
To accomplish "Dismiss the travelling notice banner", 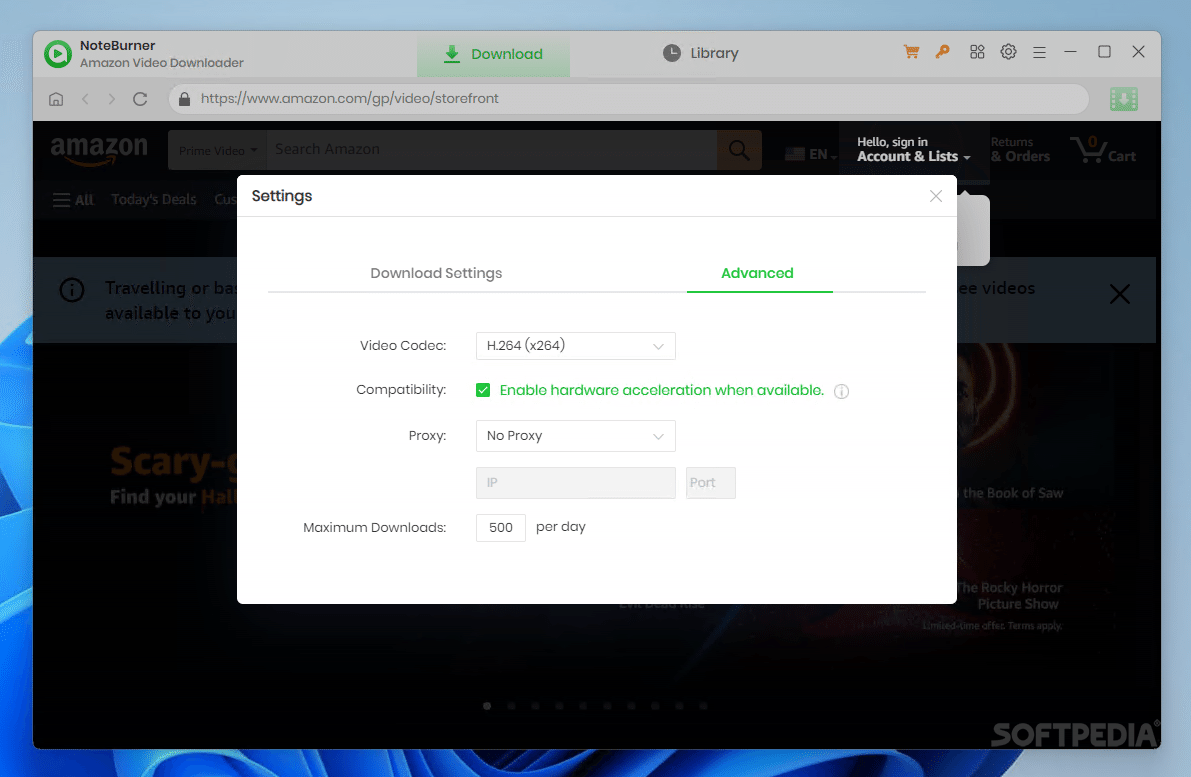I will point(1120,294).
